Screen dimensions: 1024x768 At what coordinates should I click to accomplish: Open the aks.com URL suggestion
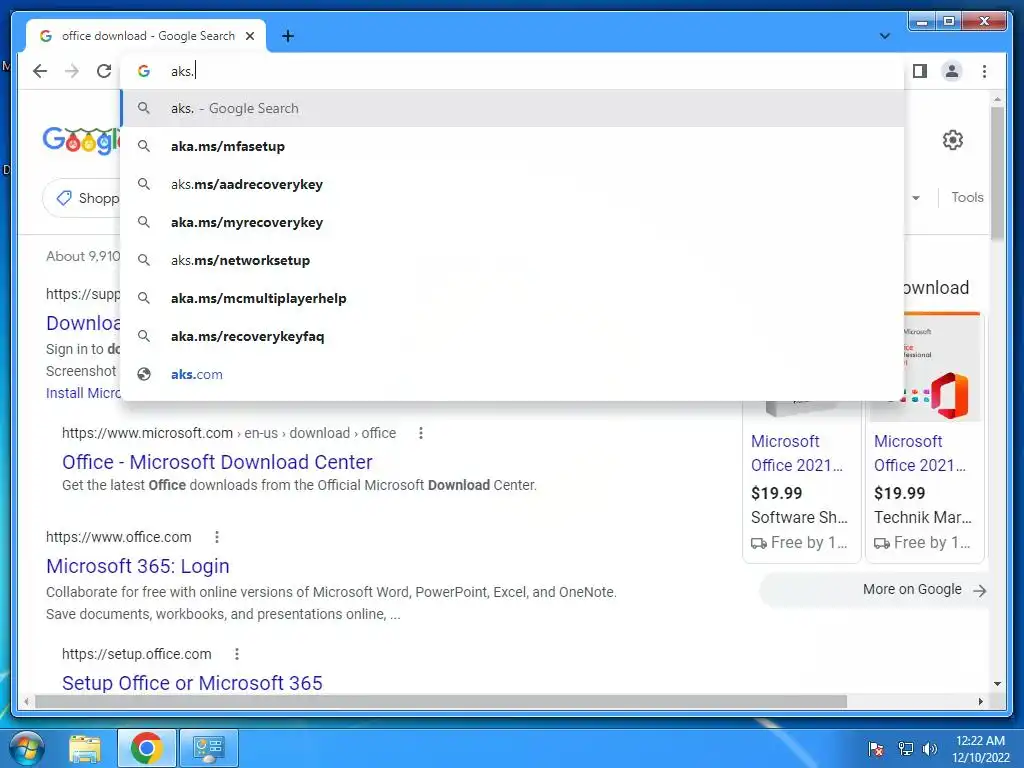[x=513, y=374]
